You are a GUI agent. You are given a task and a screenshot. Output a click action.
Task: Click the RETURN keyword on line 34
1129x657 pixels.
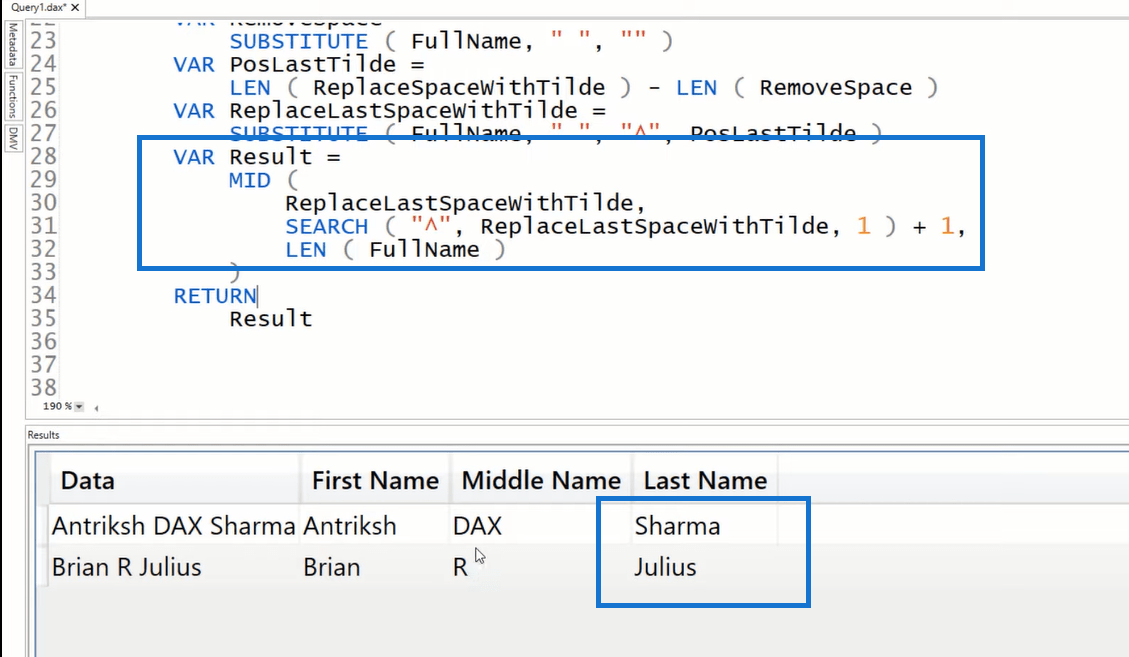click(215, 296)
